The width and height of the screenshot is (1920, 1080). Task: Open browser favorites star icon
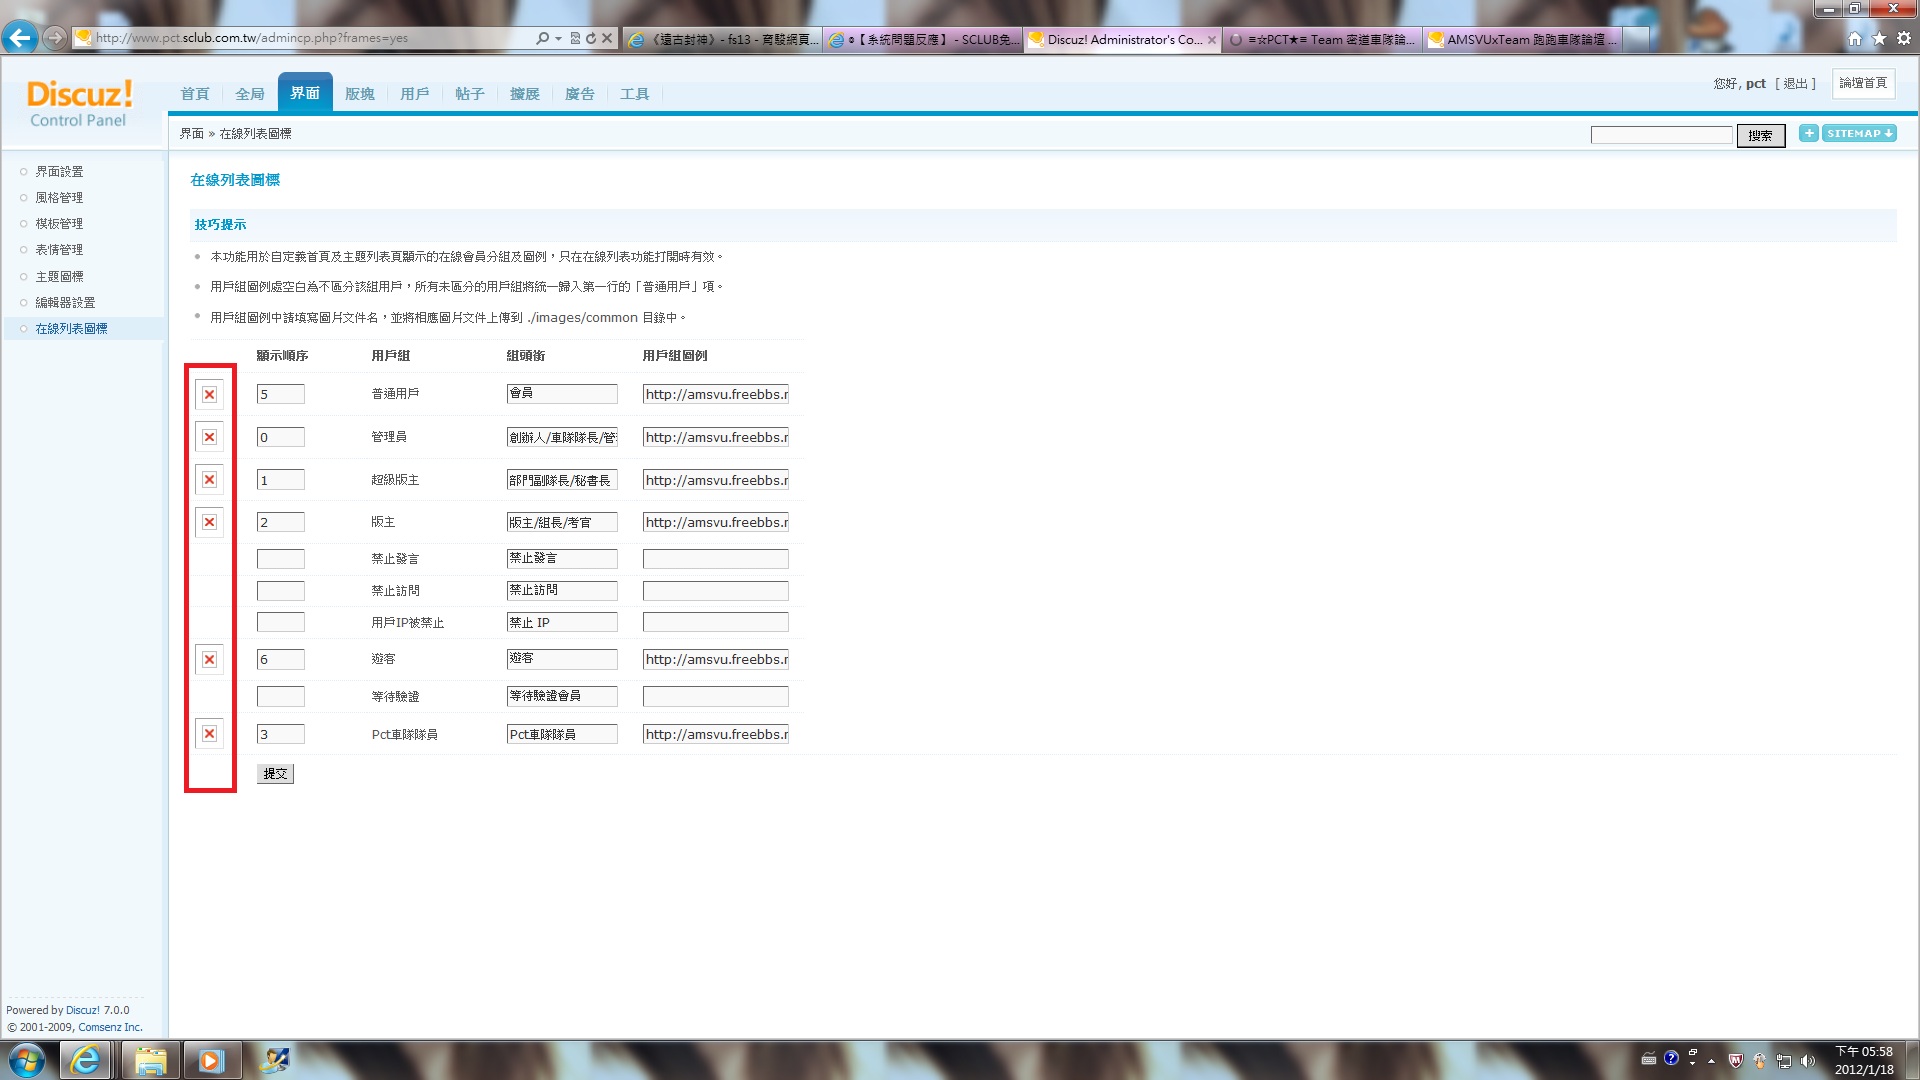tap(1879, 38)
